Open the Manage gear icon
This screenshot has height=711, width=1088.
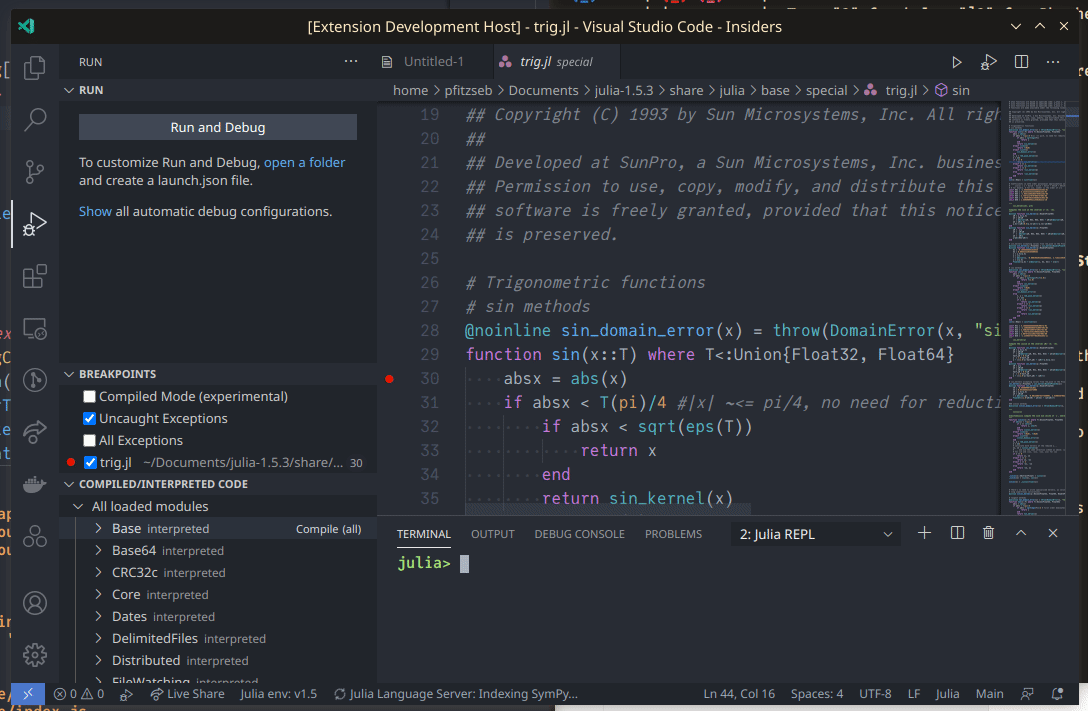(x=35, y=655)
